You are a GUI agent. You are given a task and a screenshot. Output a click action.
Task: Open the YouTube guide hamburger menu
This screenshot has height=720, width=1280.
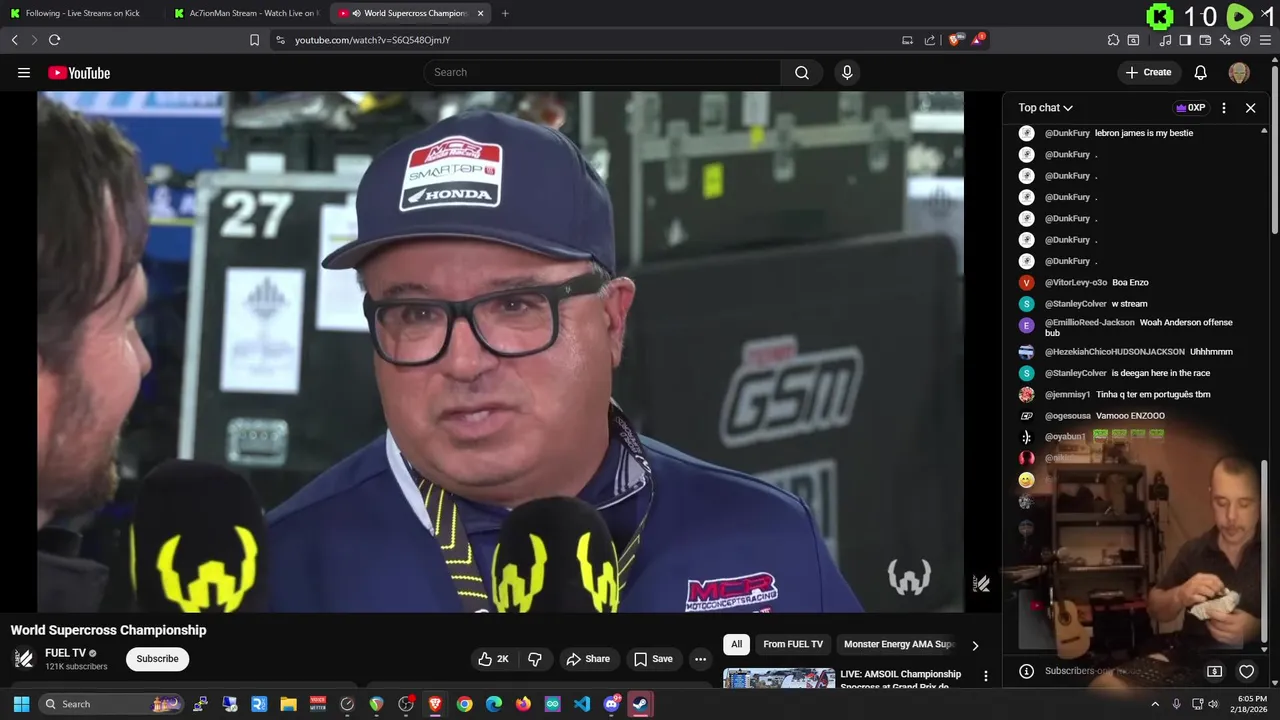tap(24, 72)
